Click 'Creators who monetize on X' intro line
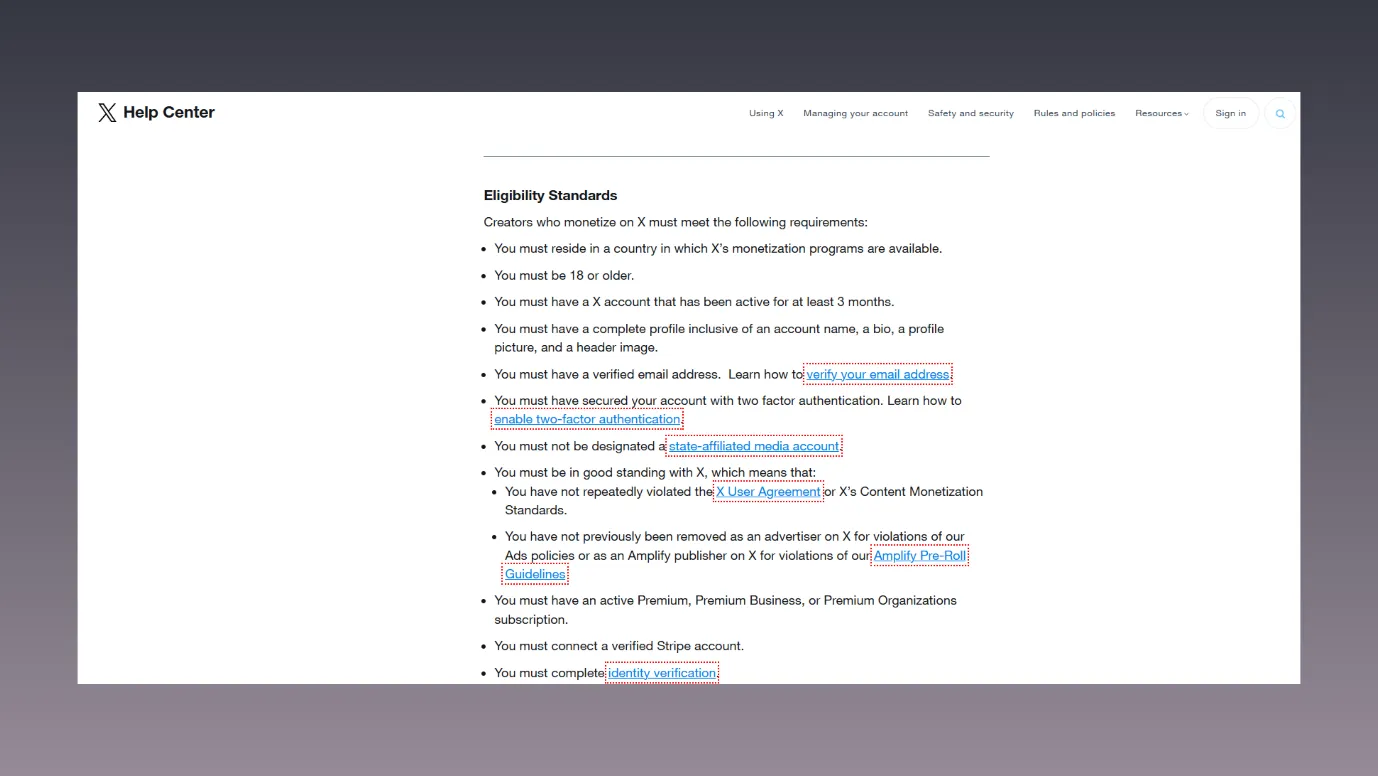The height and width of the screenshot is (776, 1378). 675,223
